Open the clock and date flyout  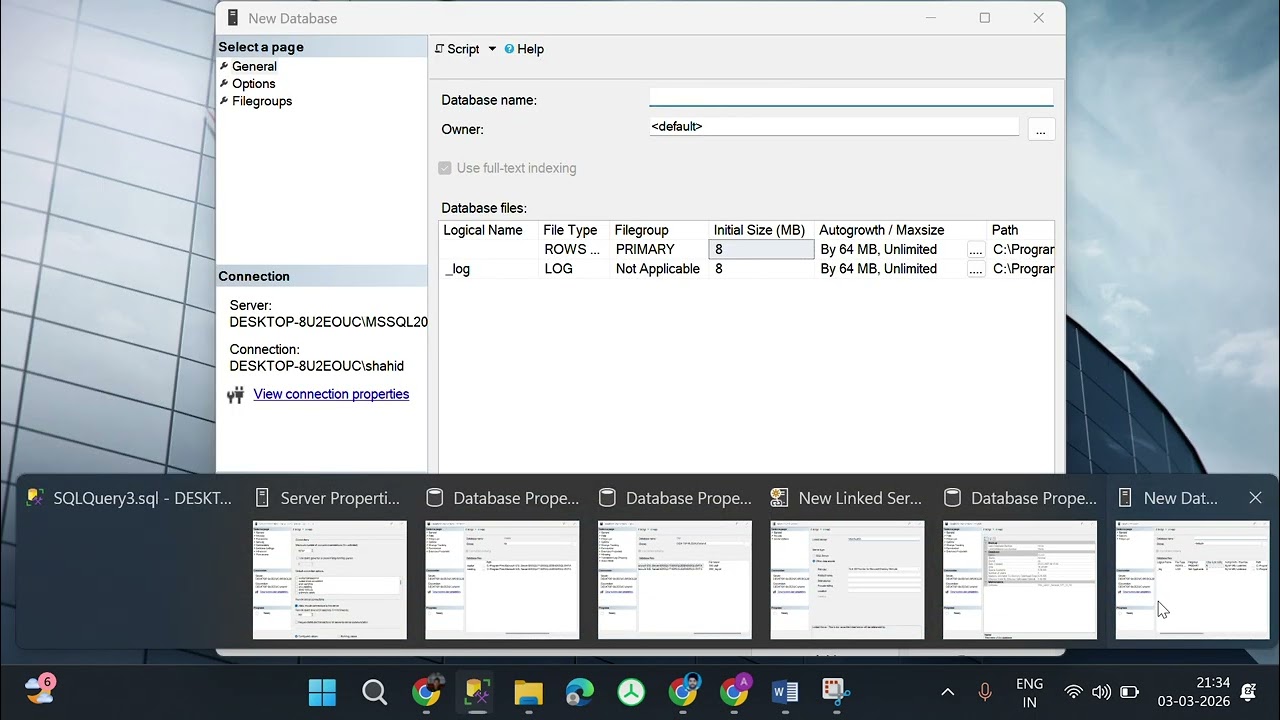[x=1195, y=692]
